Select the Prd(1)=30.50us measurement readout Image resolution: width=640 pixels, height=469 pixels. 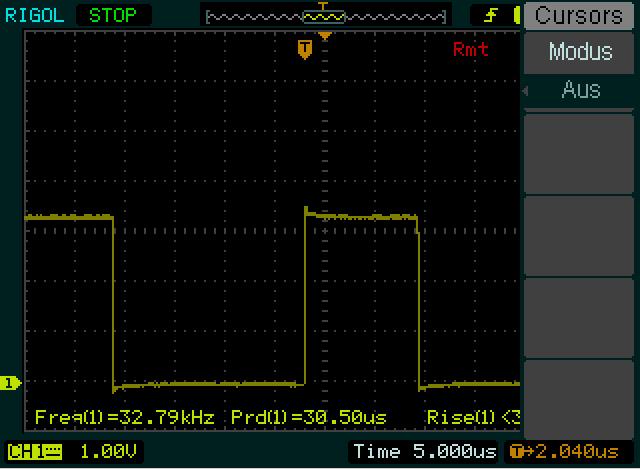[308, 416]
